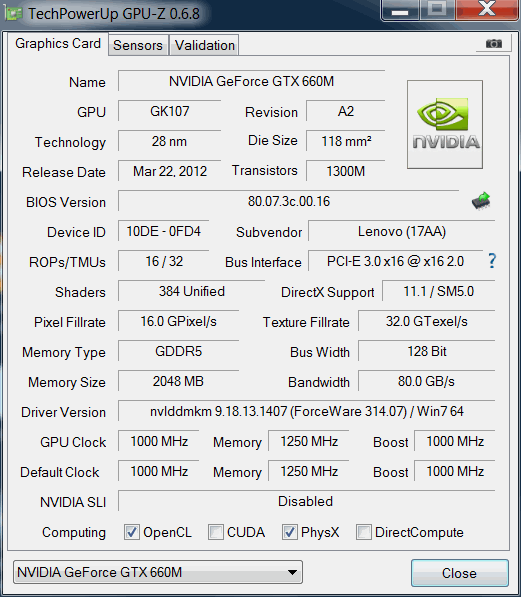Switch to the Sensors tab
Viewport: 521px width, 597px height.
point(138,45)
